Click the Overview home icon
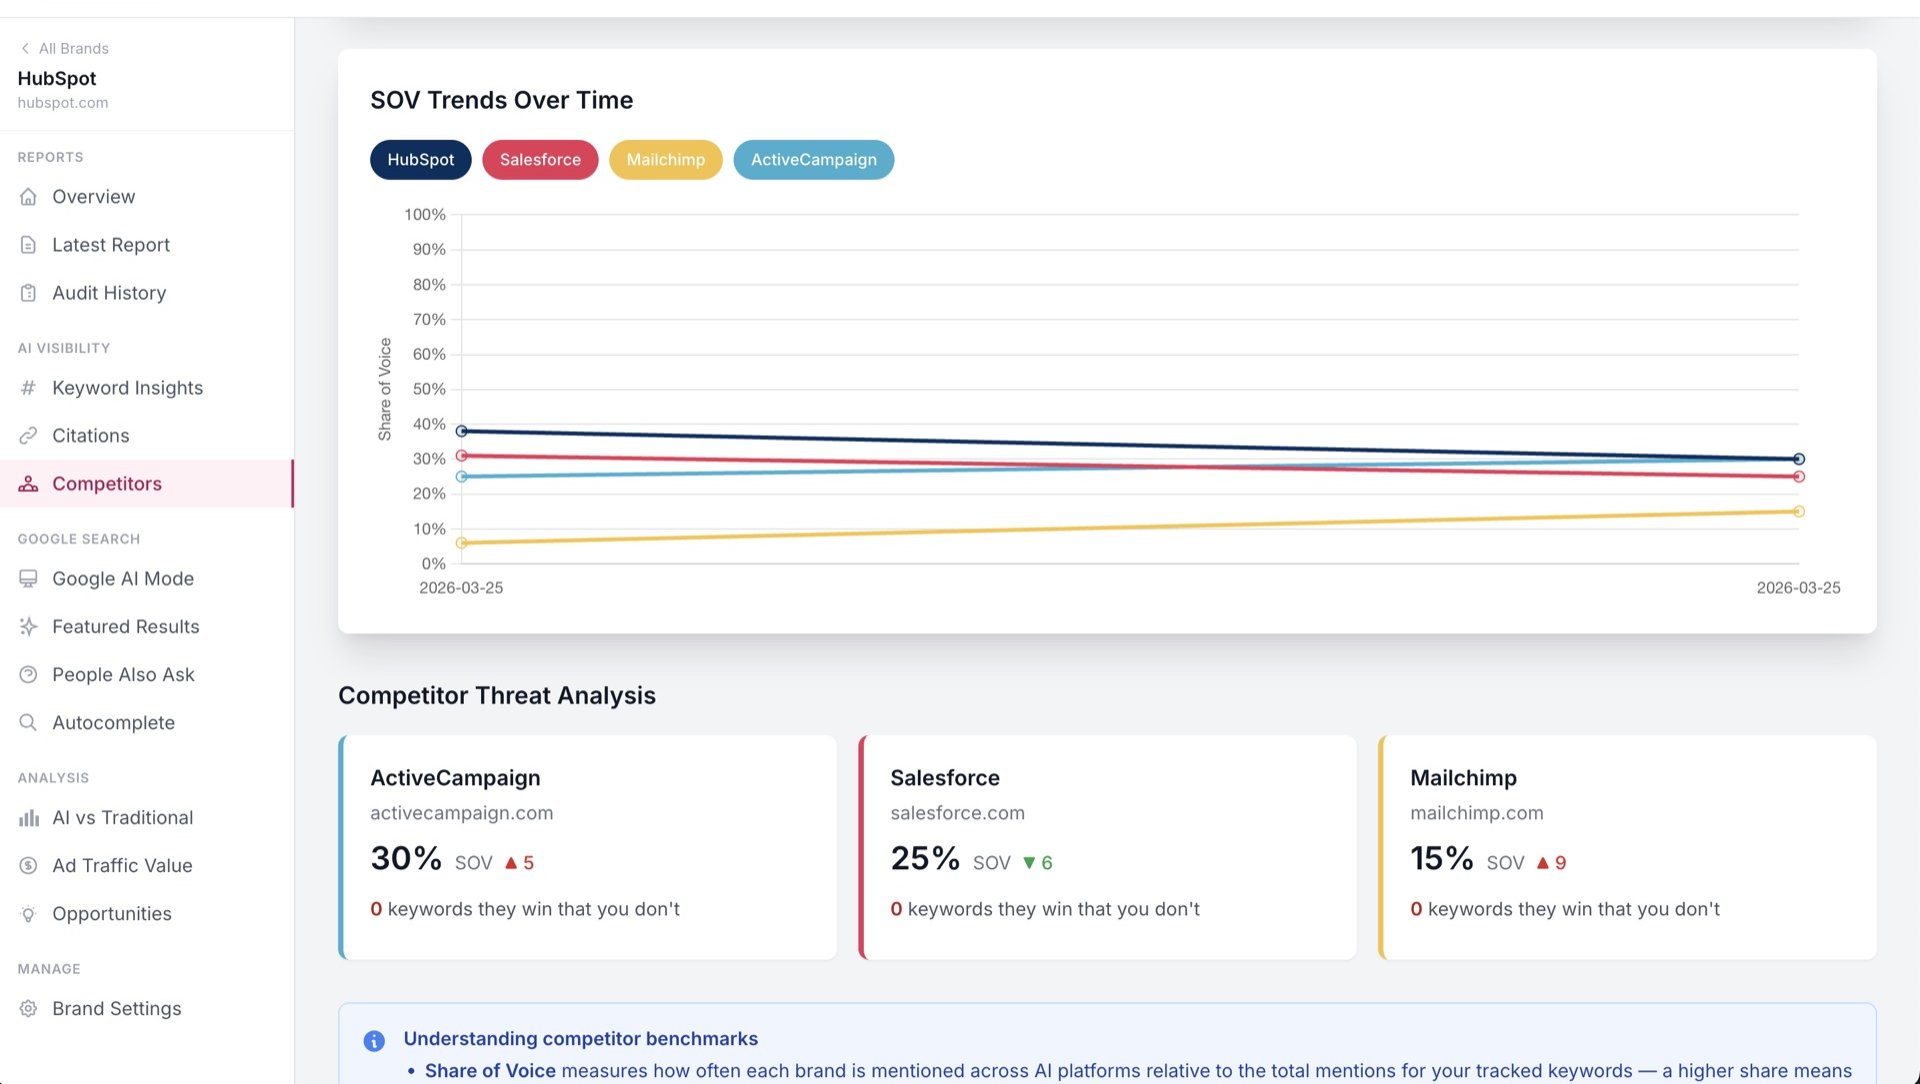The width and height of the screenshot is (1920, 1084). (28, 197)
